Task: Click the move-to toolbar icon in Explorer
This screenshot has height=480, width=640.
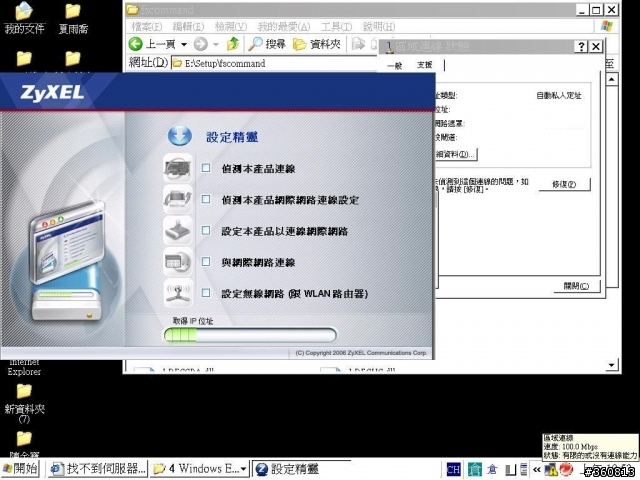Action: tap(358, 44)
